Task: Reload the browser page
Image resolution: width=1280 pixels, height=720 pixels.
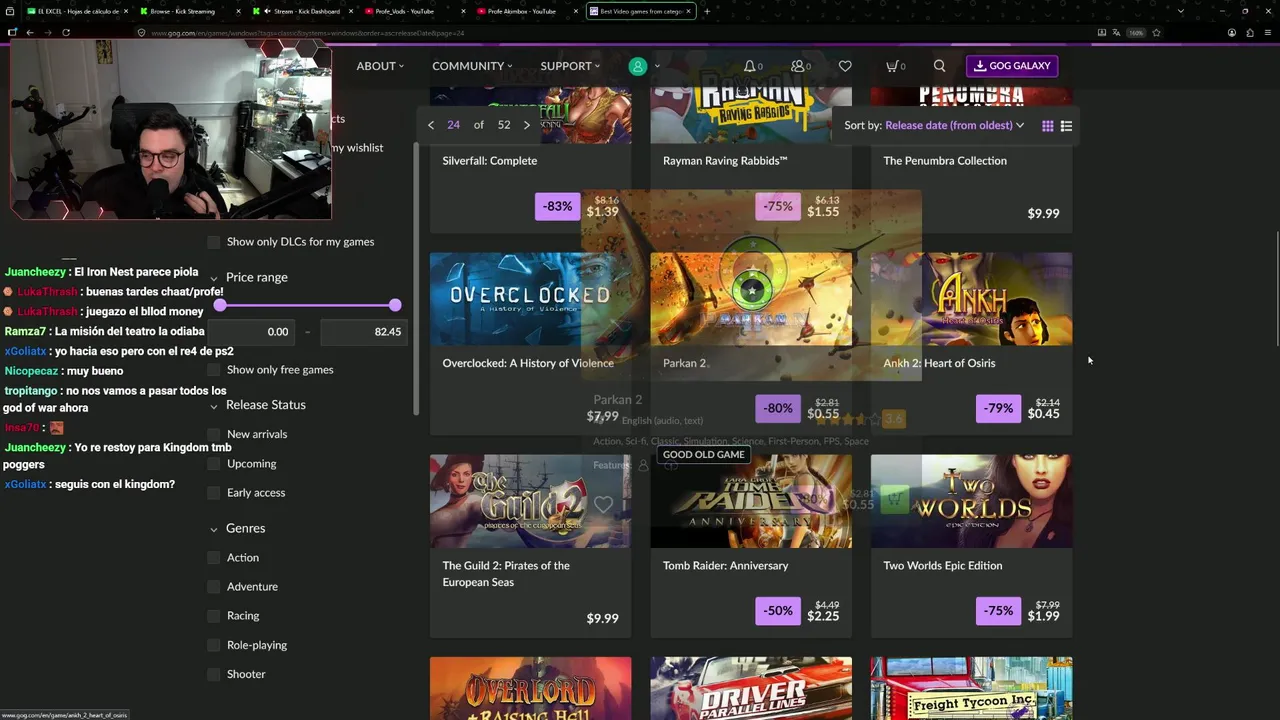Action: 66,32
